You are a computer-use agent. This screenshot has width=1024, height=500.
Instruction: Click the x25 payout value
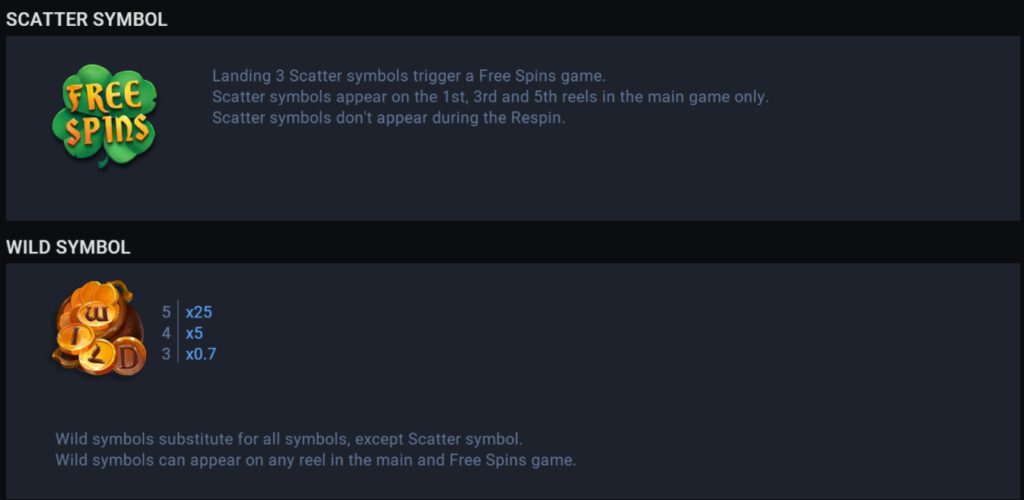pos(199,312)
